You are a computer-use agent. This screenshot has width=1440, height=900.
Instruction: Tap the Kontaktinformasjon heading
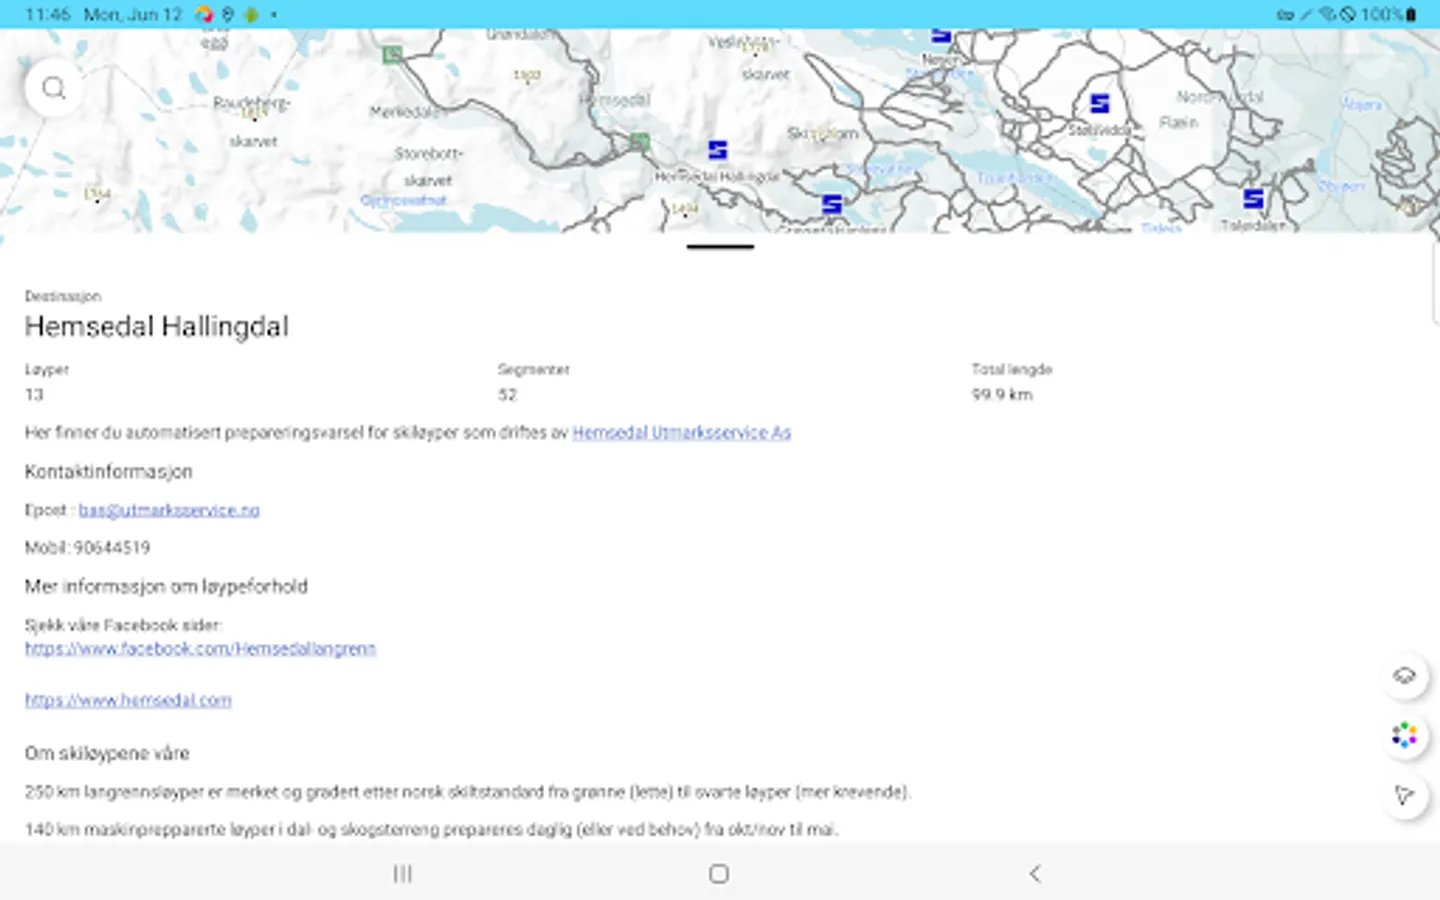coord(109,472)
